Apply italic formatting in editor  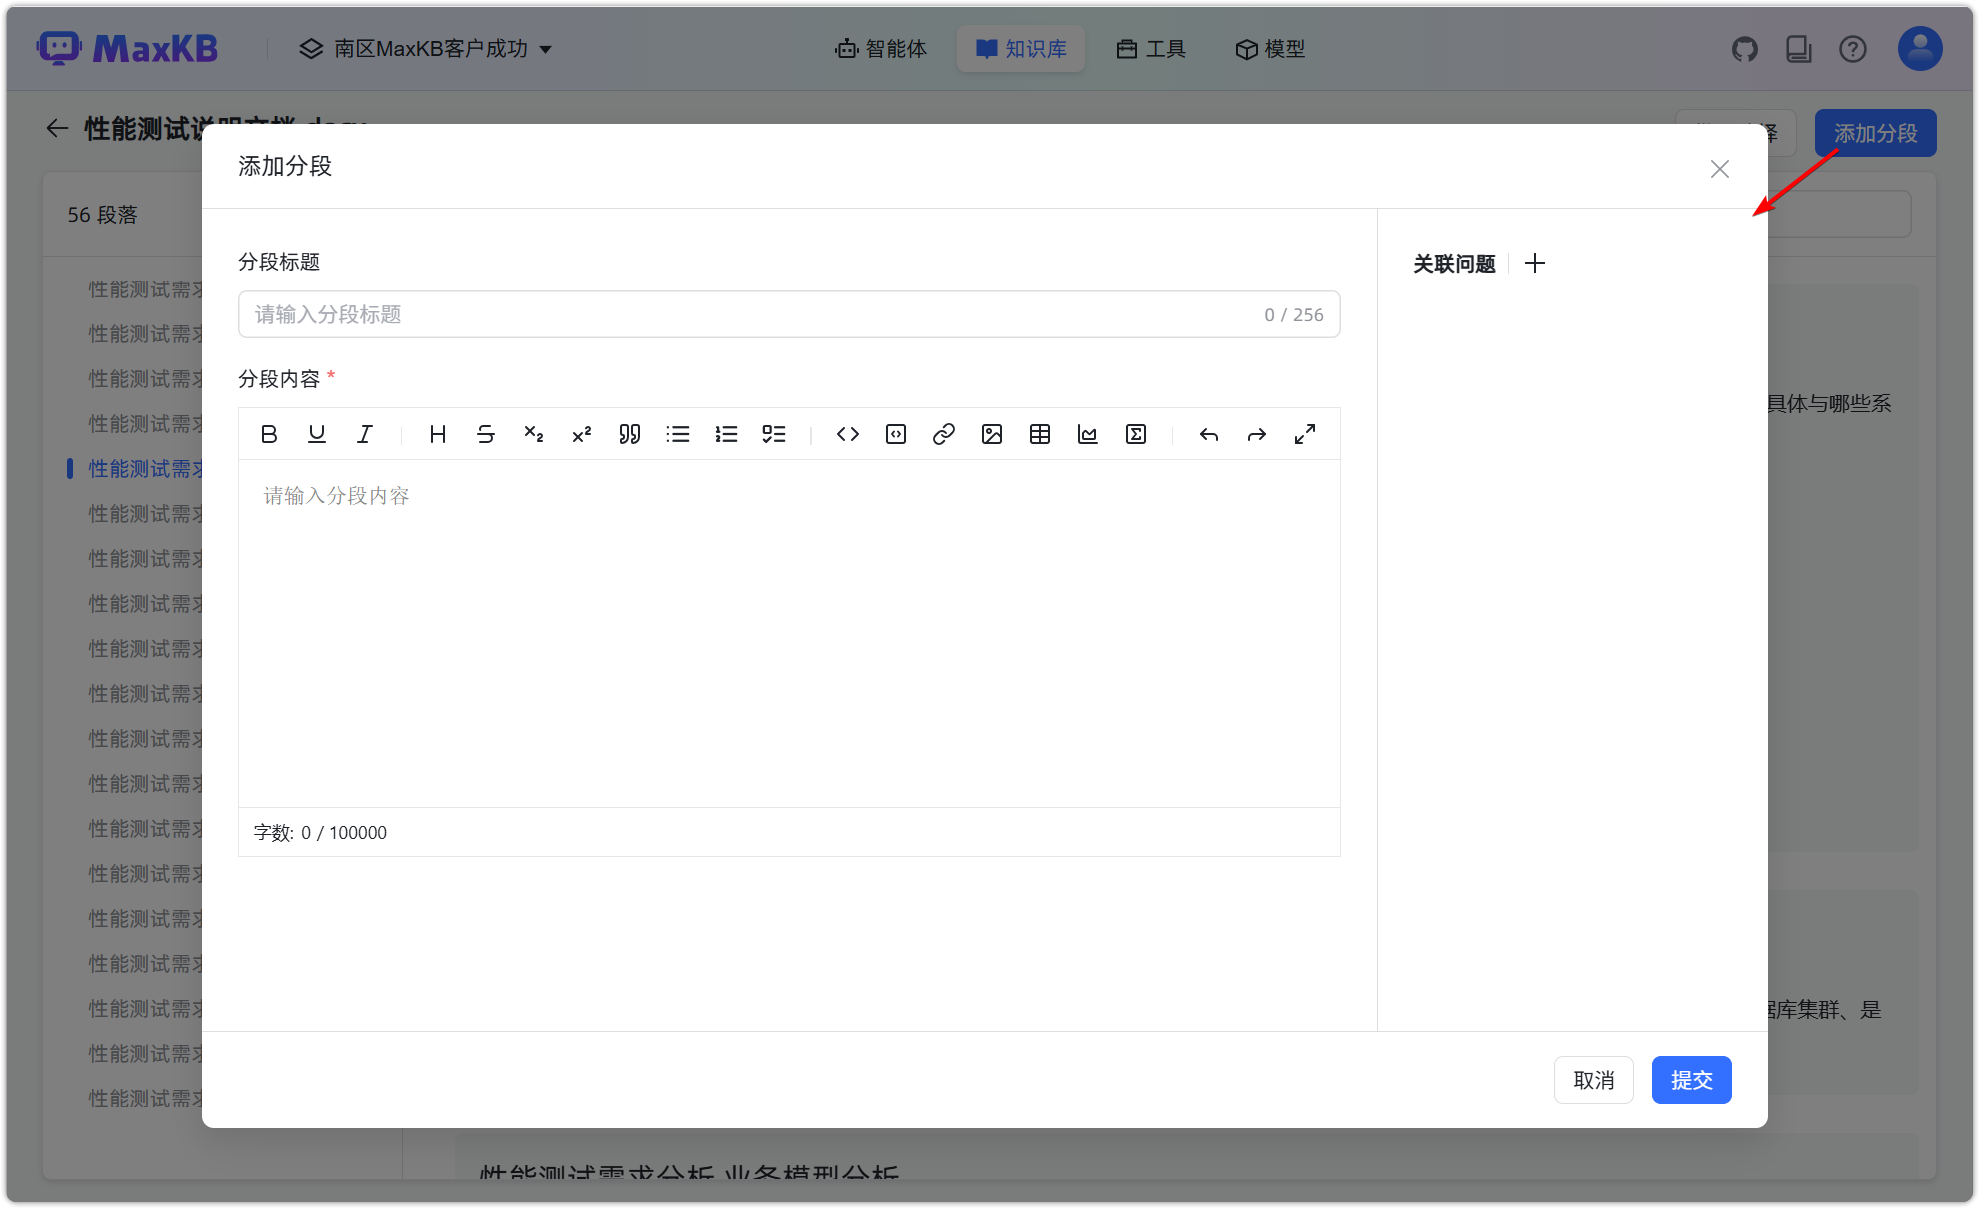click(x=365, y=434)
